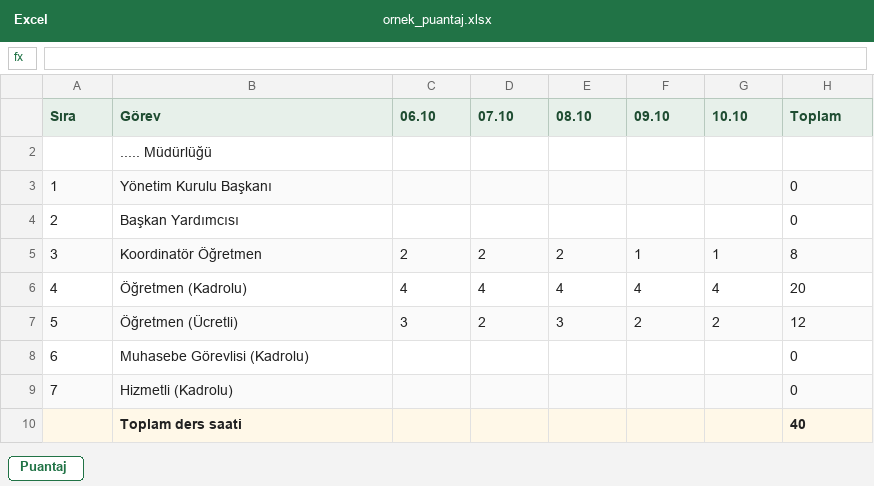Click Sıra number 4 in column A
Image resolution: width=874 pixels, height=486 pixels.
pos(77,289)
